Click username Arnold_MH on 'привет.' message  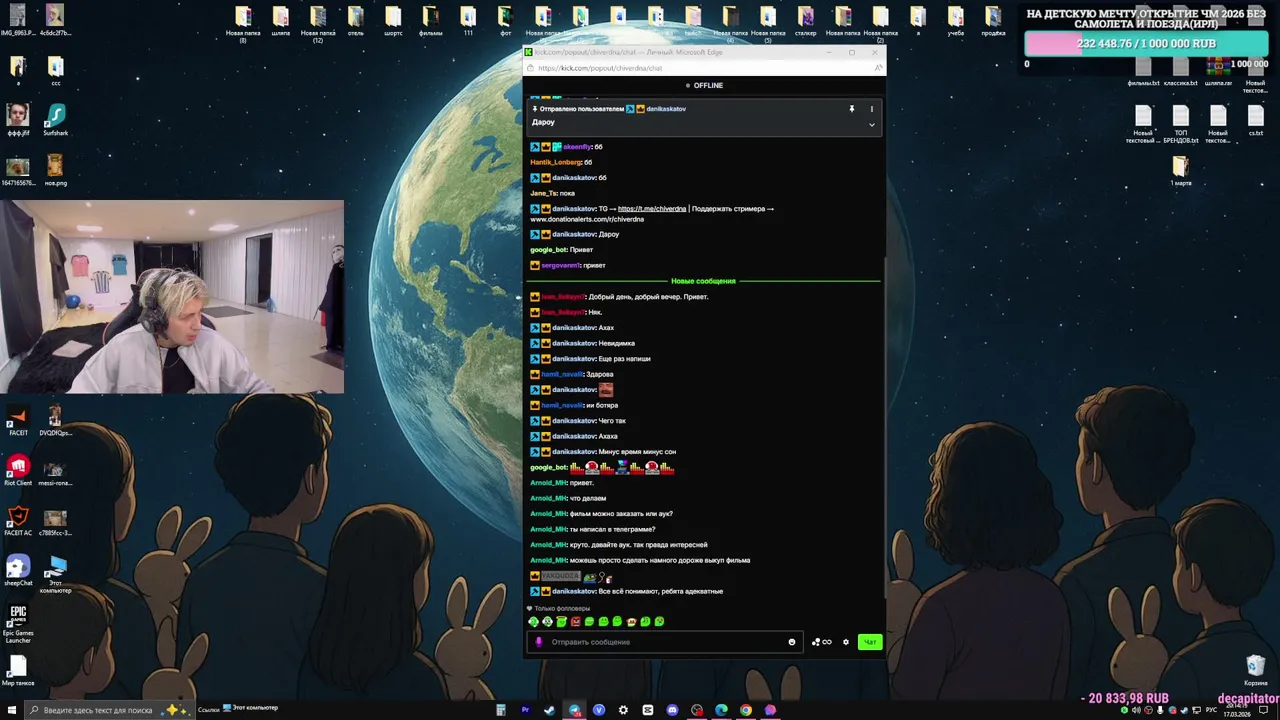548,483
